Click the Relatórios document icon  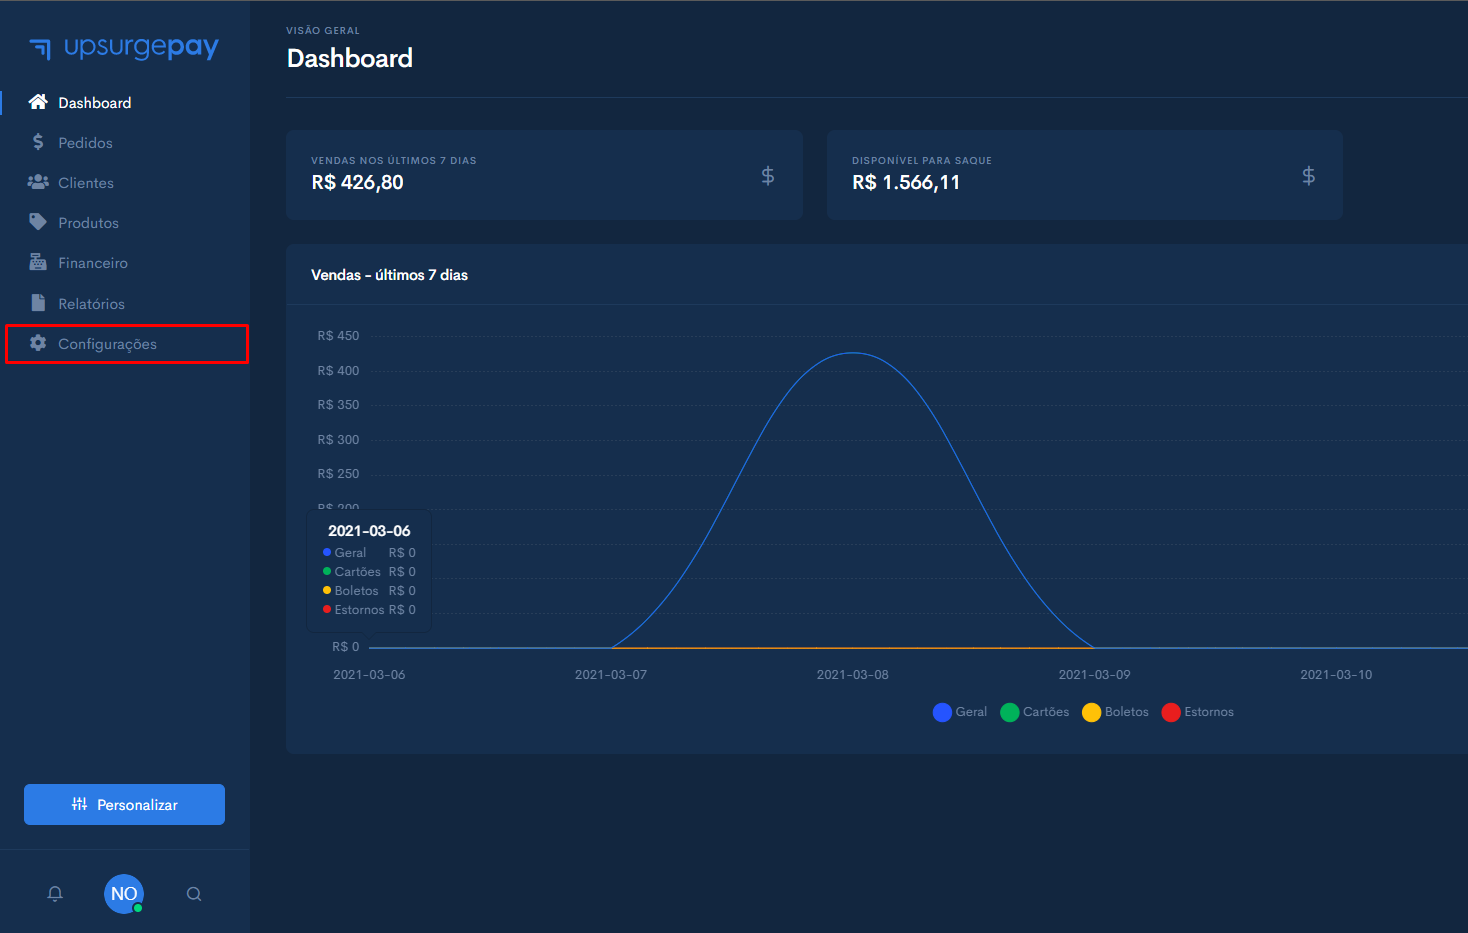tap(38, 303)
